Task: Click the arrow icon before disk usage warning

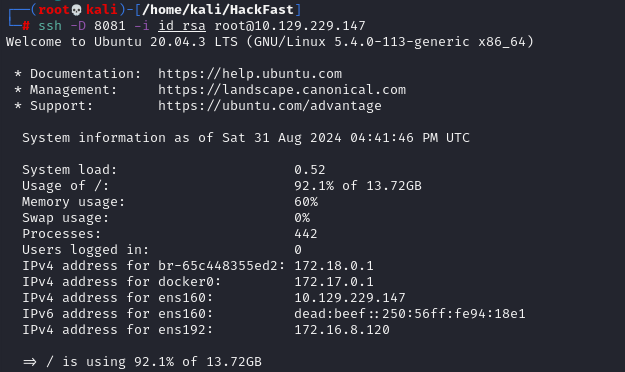Action: click(x=29, y=362)
